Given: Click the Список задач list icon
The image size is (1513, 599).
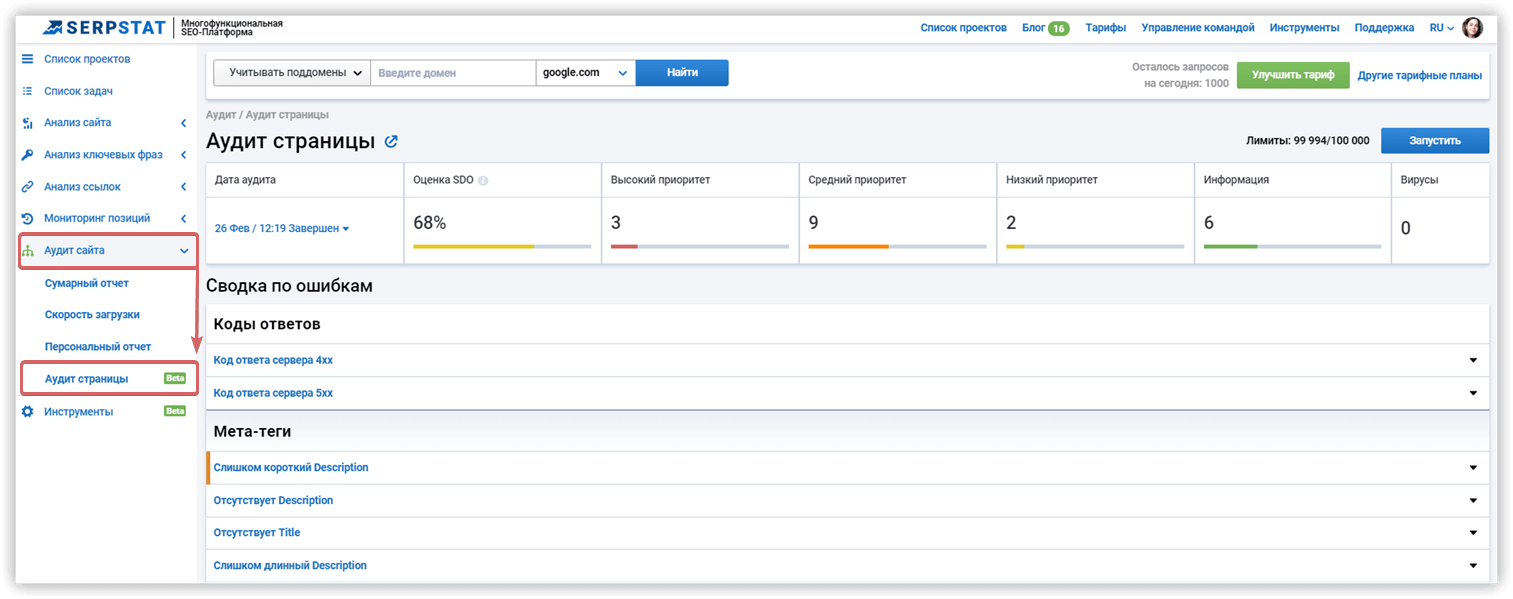Looking at the screenshot, I should click(28, 91).
